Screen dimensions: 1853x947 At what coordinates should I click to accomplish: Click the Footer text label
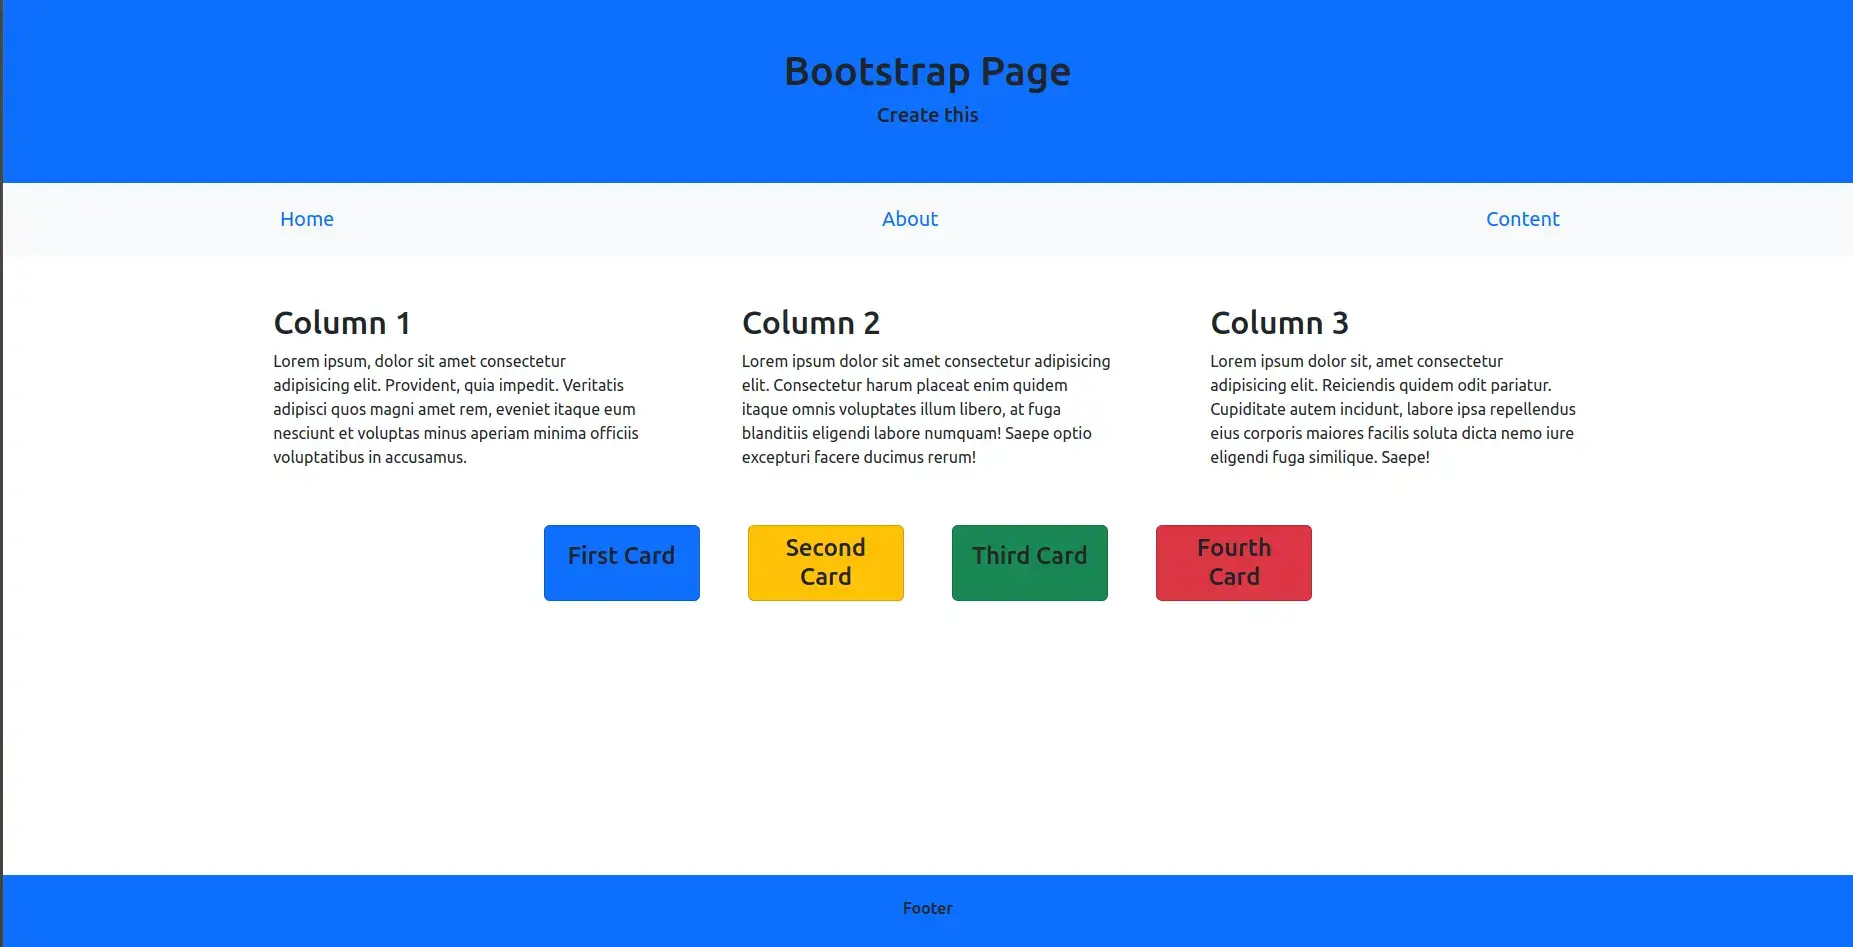point(927,908)
